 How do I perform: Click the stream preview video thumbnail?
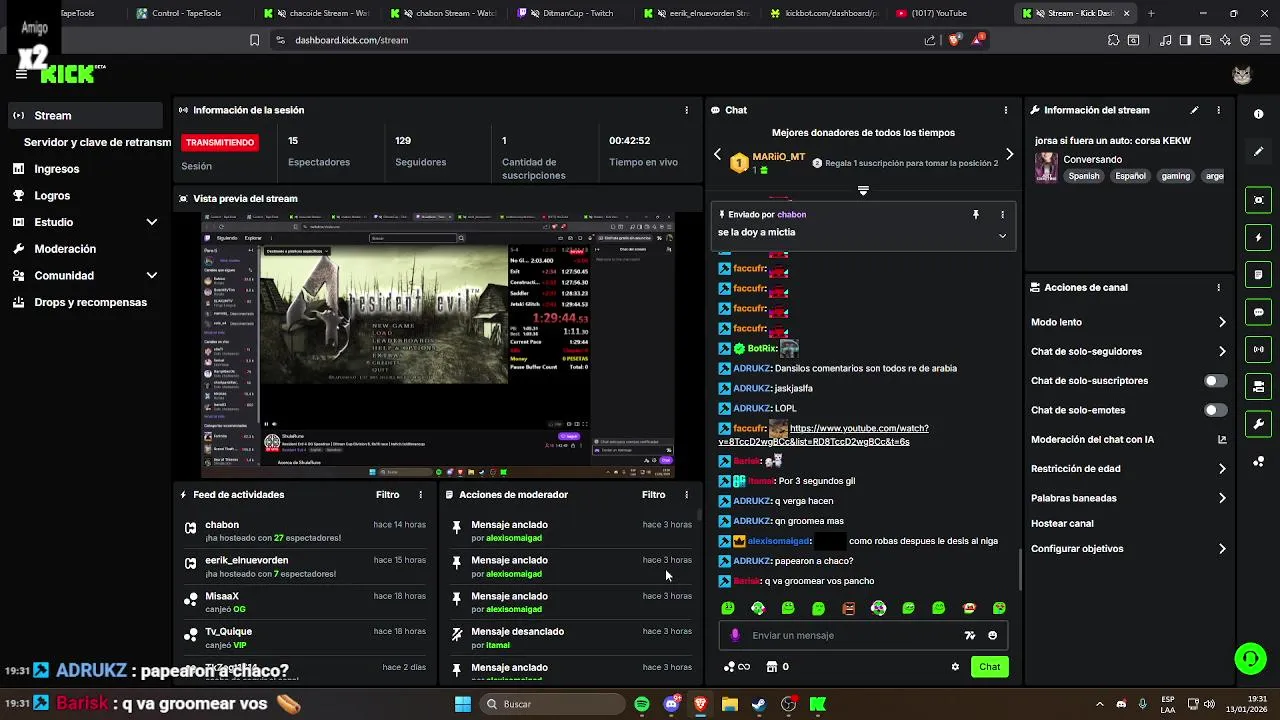pos(438,346)
